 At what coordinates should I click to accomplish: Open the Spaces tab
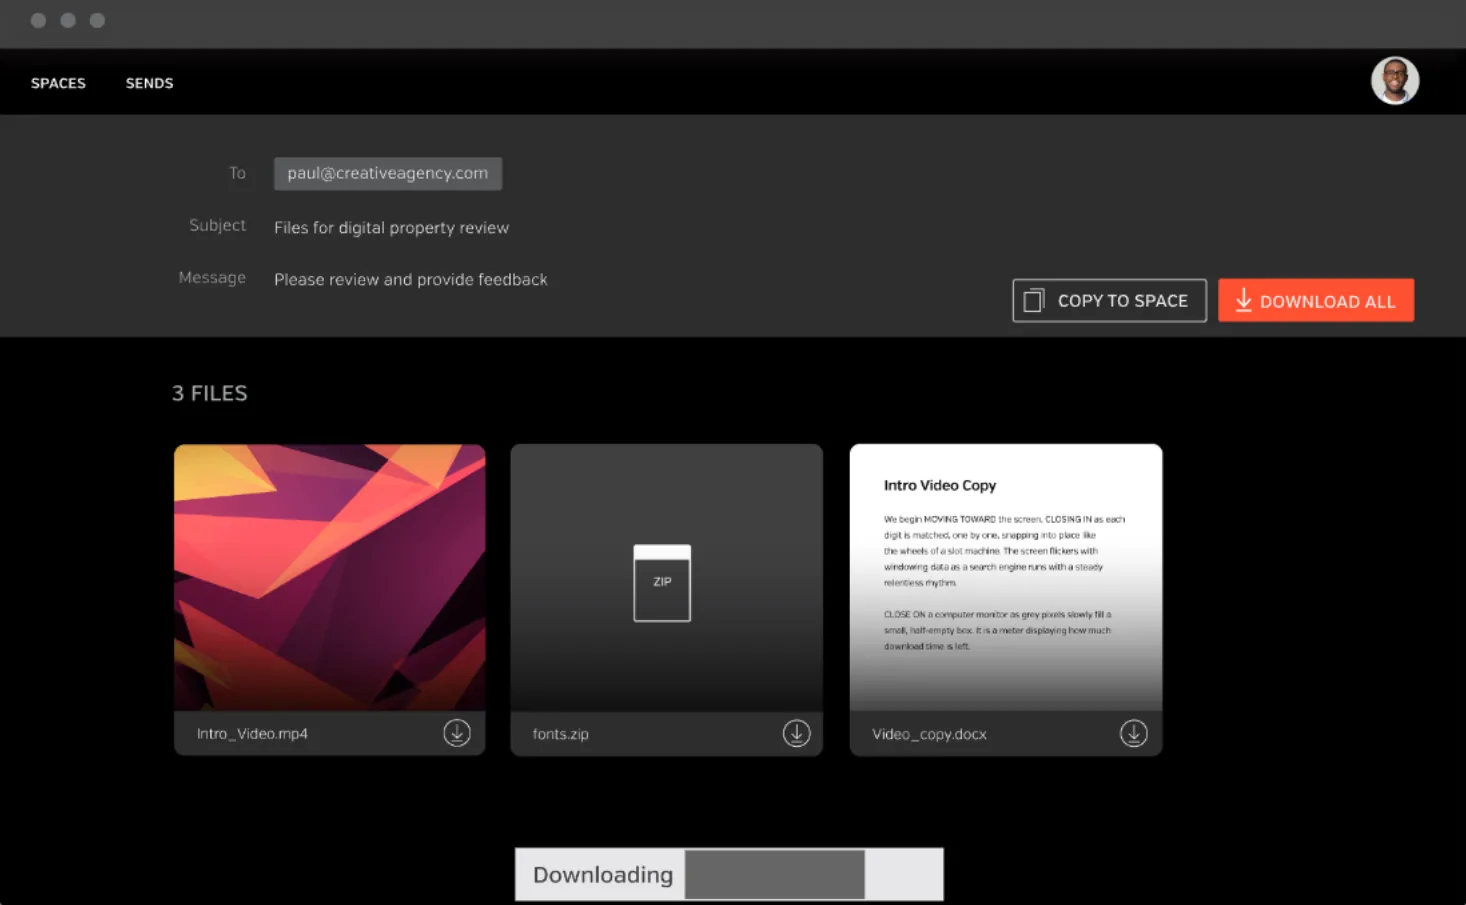pyautogui.click(x=58, y=83)
